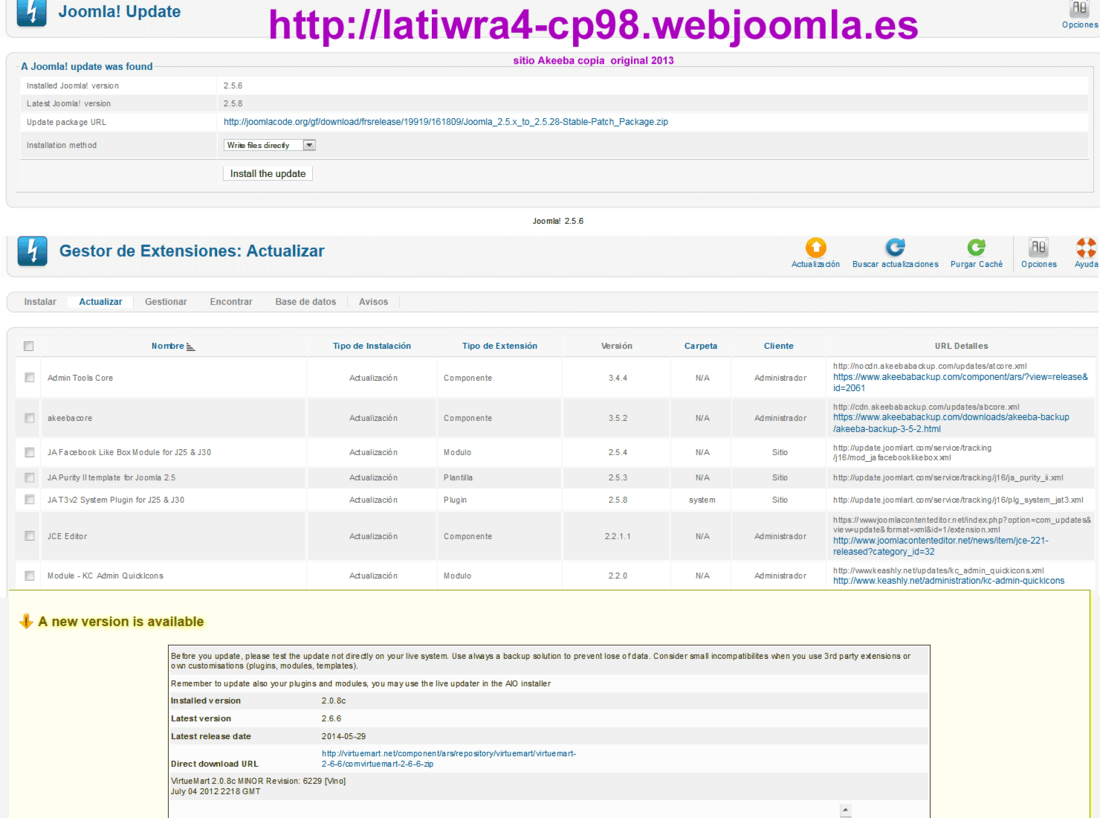Check the akeebacore row checkbox
Screen dimensions: 1100x818
click(29, 418)
